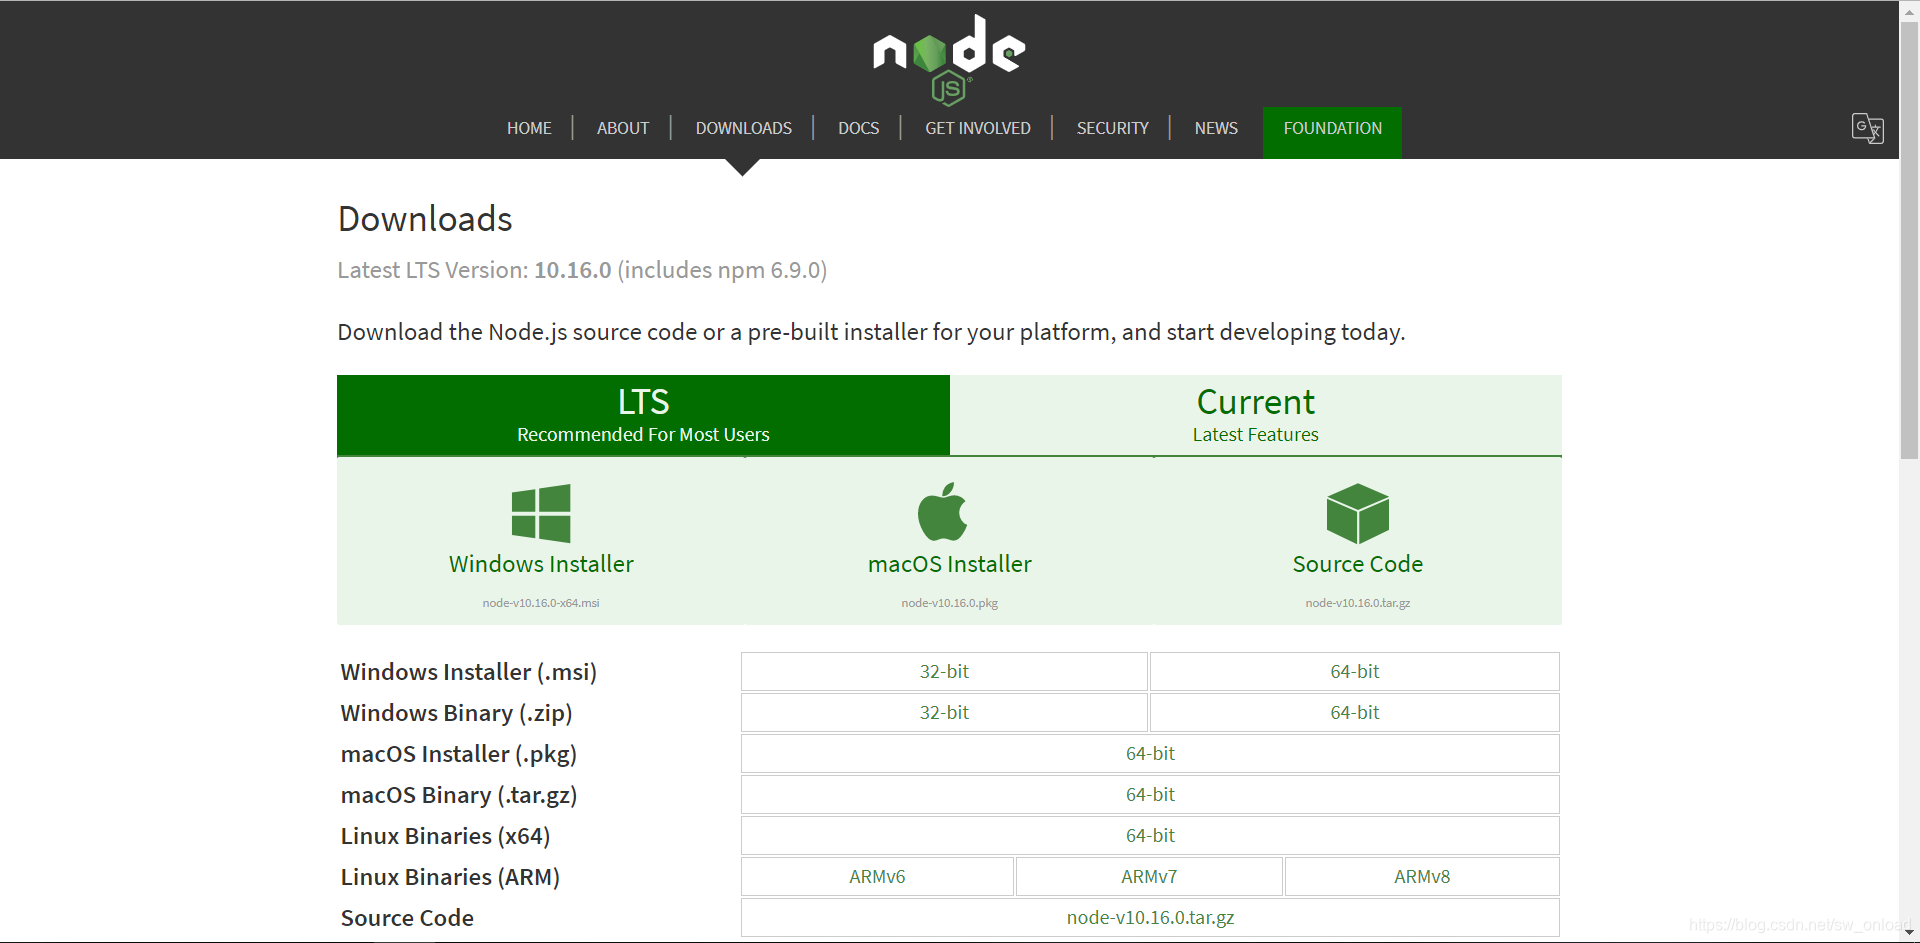Open the SECURITY nav item
Screen dimensions: 1920x943
click(x=1113, y=128)
